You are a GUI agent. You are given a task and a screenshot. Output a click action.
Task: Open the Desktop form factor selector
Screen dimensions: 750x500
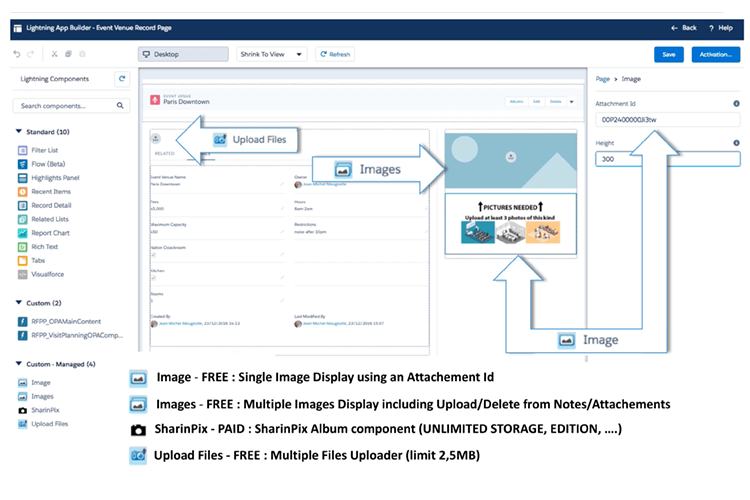(183, 54)
